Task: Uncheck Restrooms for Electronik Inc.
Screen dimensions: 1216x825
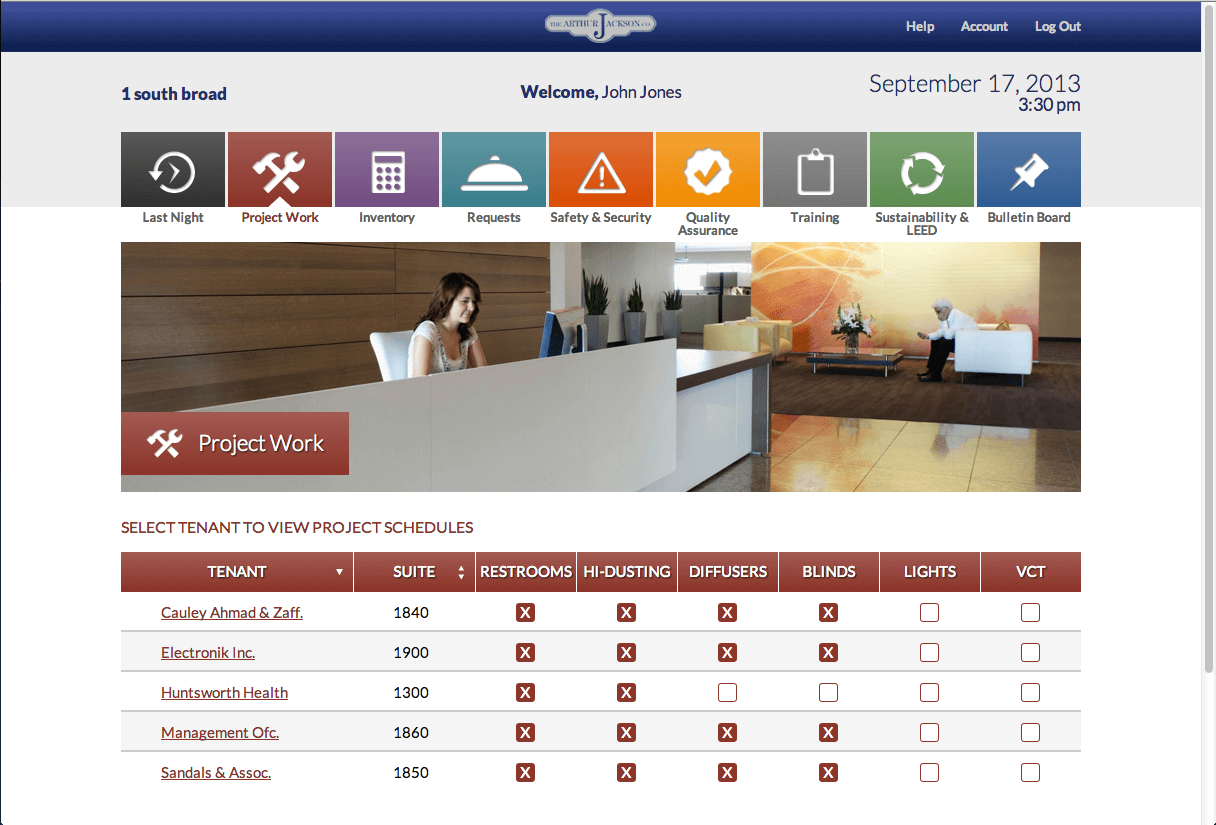Action: click(525, 653)
